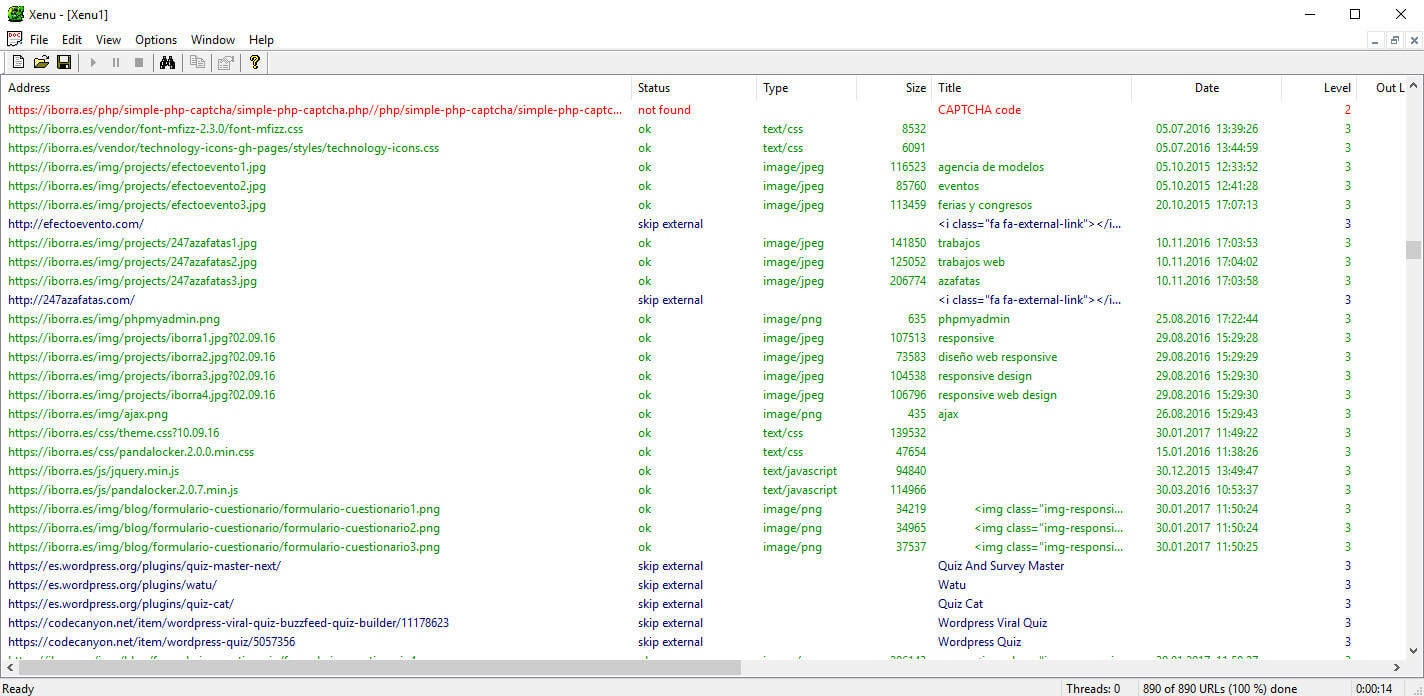Save with the floppy disk icon

63,62
